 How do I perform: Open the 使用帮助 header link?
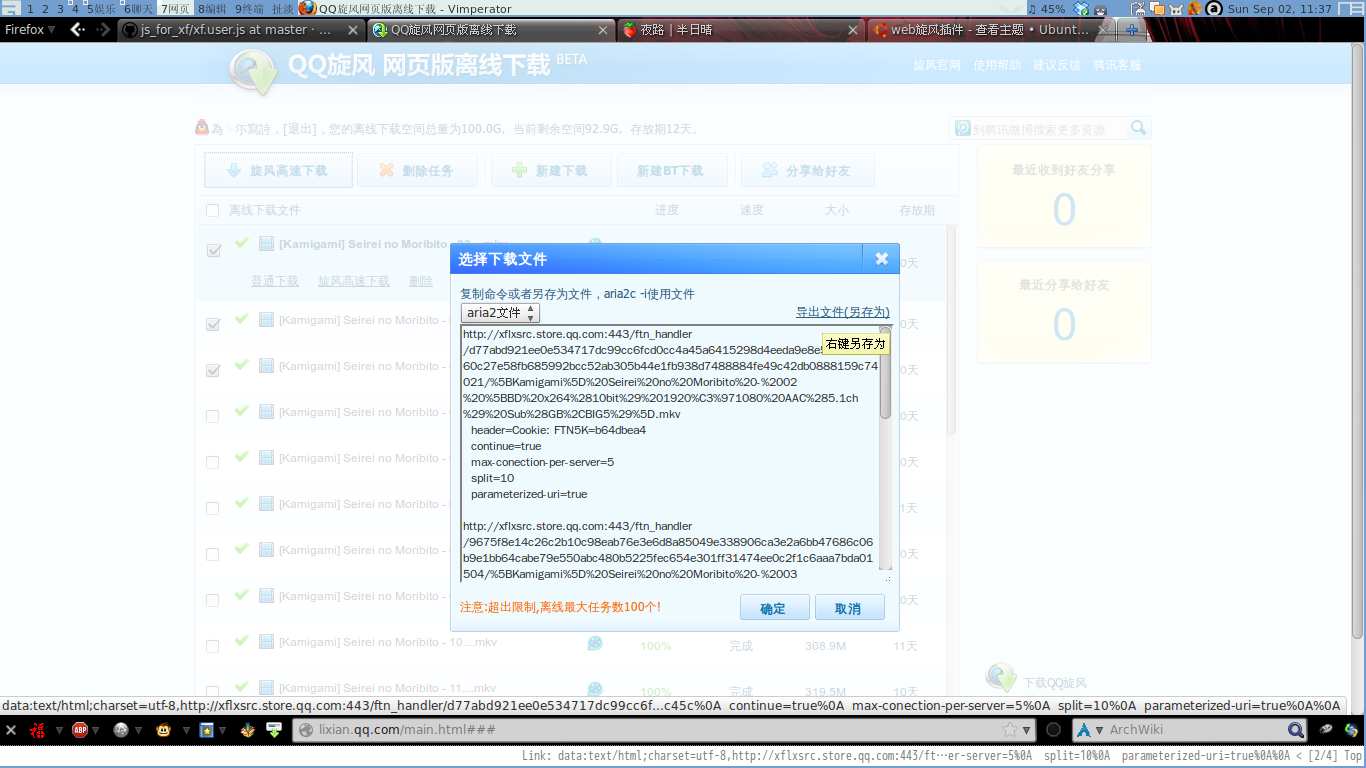(x=997, y=65)
